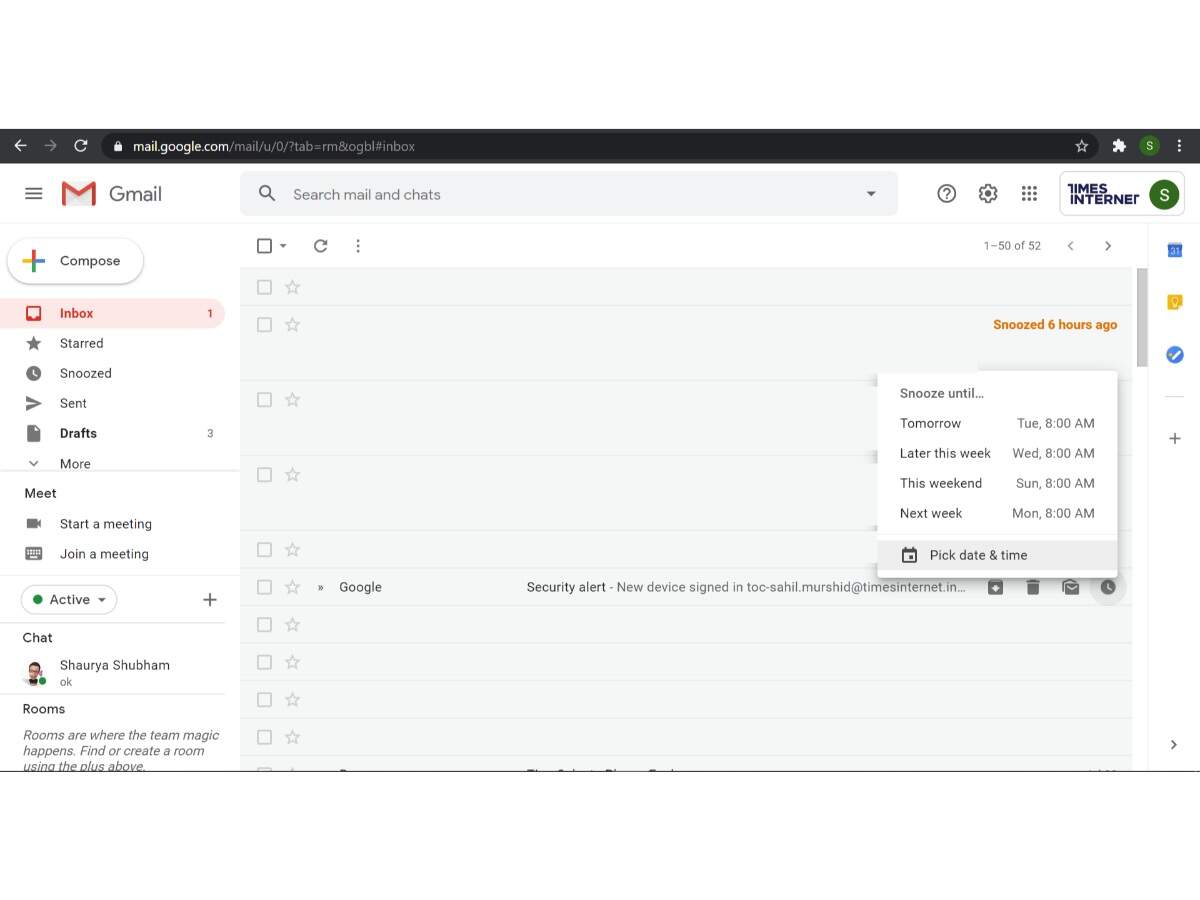1200x900 pixels.
Task: Open the Google apps grid
Action: pos(1029,194)
